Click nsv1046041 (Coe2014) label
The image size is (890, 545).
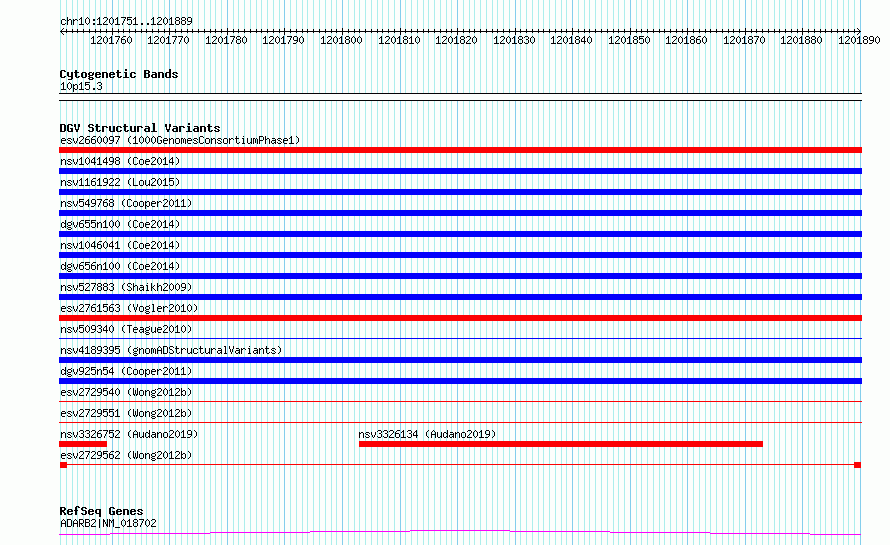coord(120,245)
